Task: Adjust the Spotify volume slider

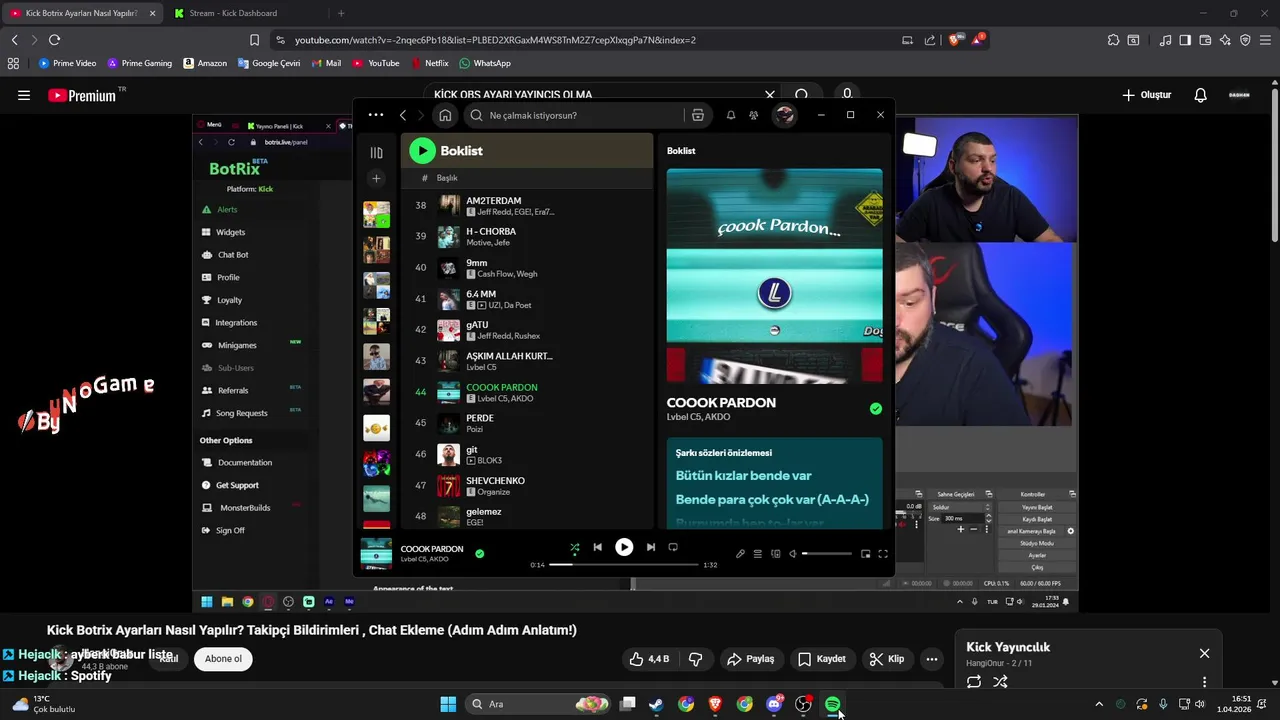Action: pyautogui.click(x=827, y=553)
